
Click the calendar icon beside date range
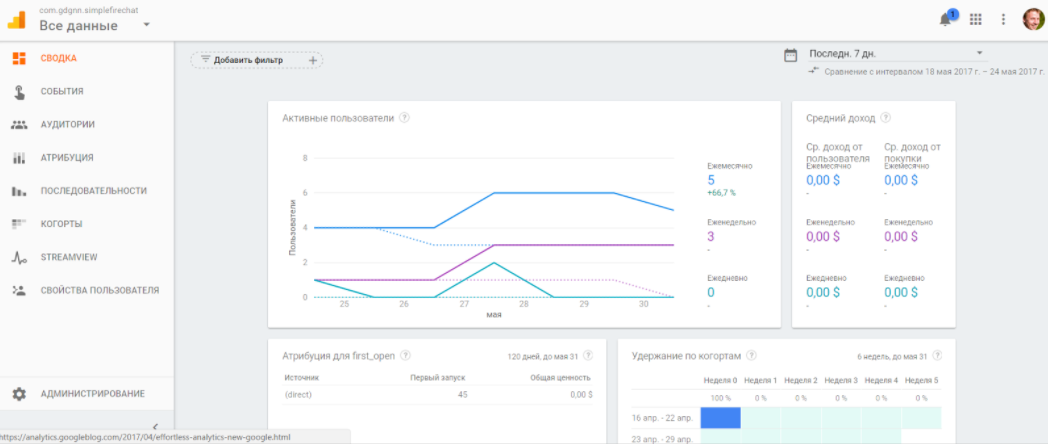click(x=791, y=54)
